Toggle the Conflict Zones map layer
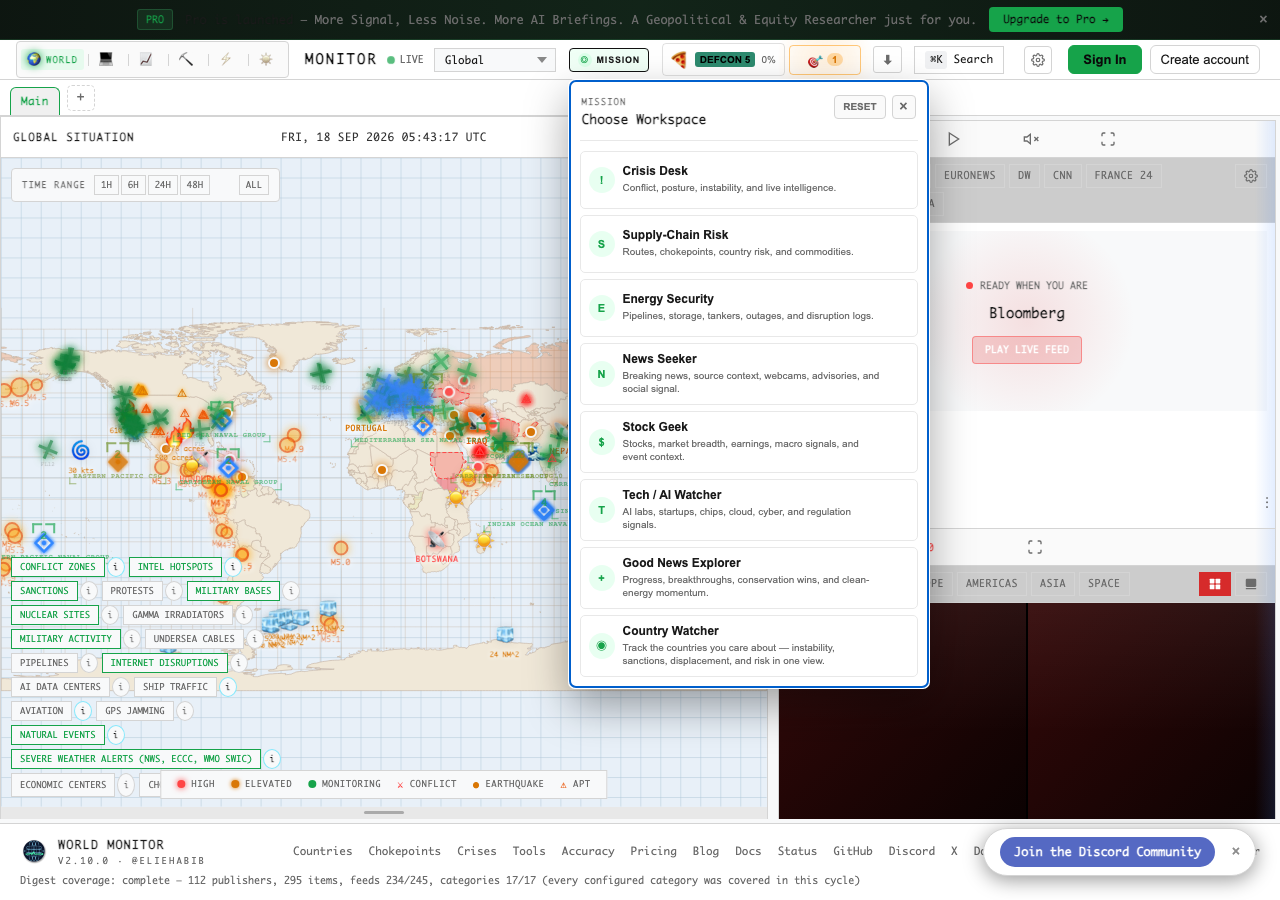Screen dimensions: 1280x900 (x=57, y=567)
